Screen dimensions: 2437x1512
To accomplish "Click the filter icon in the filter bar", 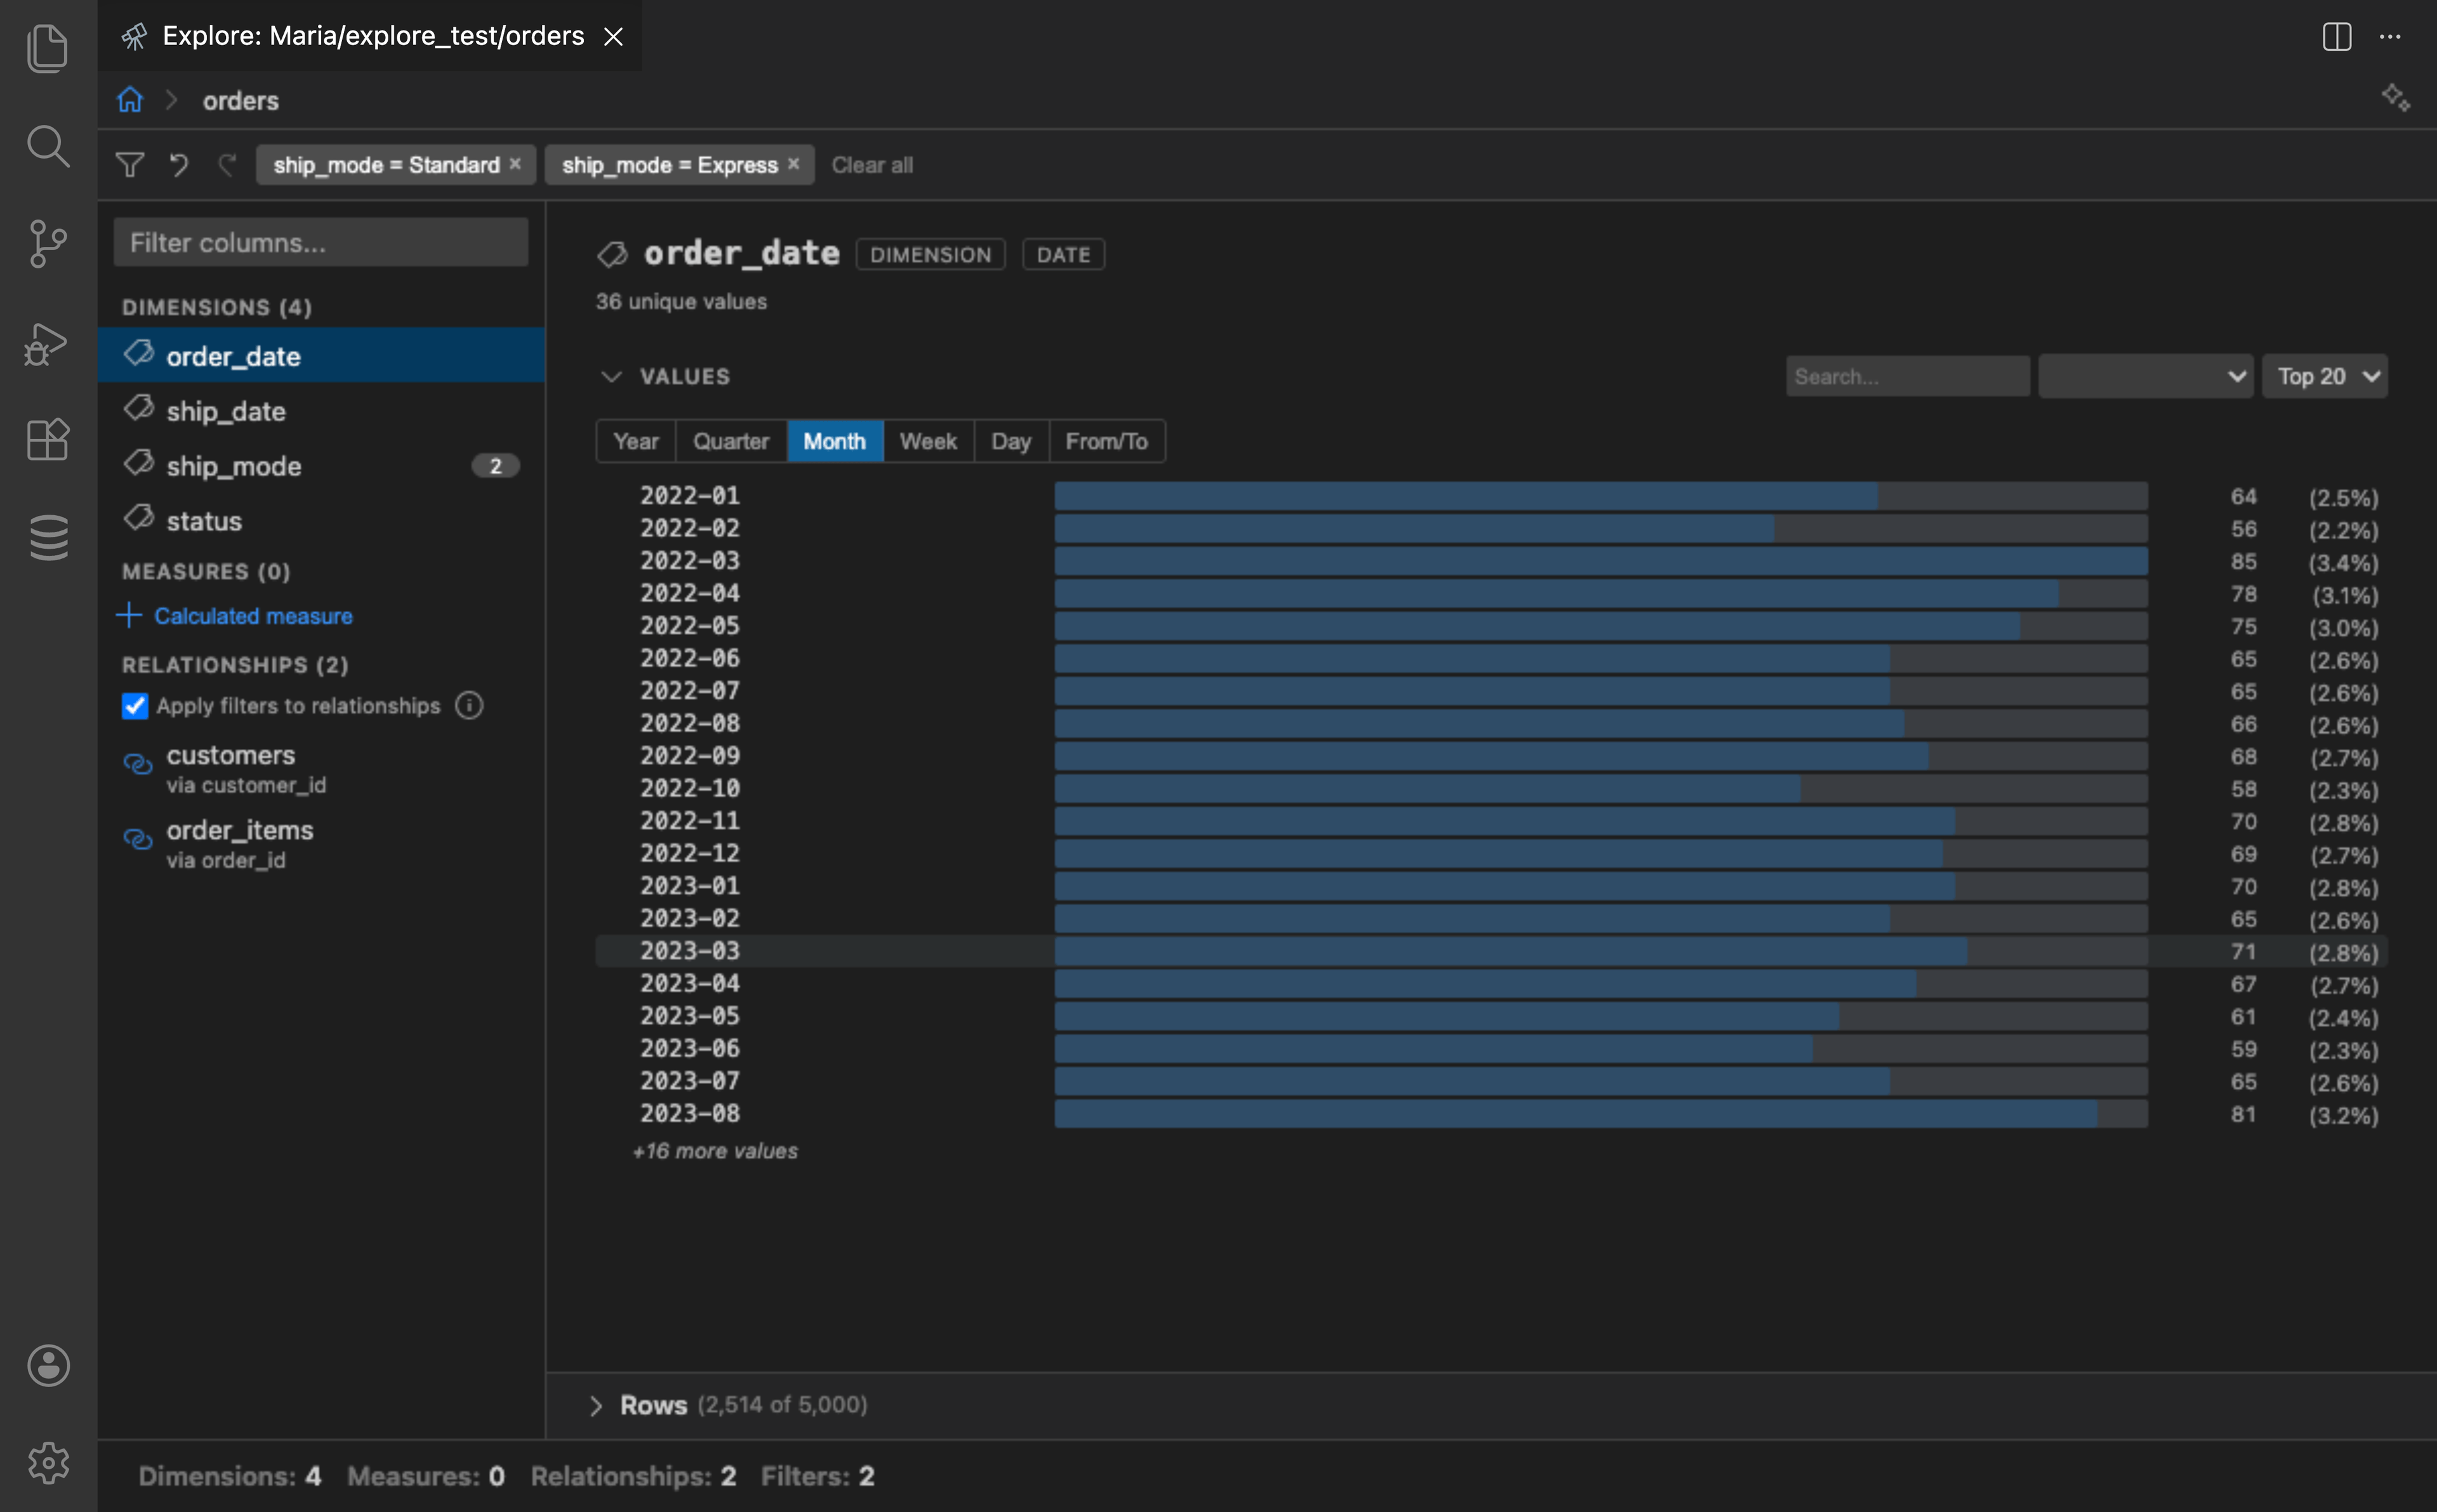I will [x=130, y=164].
